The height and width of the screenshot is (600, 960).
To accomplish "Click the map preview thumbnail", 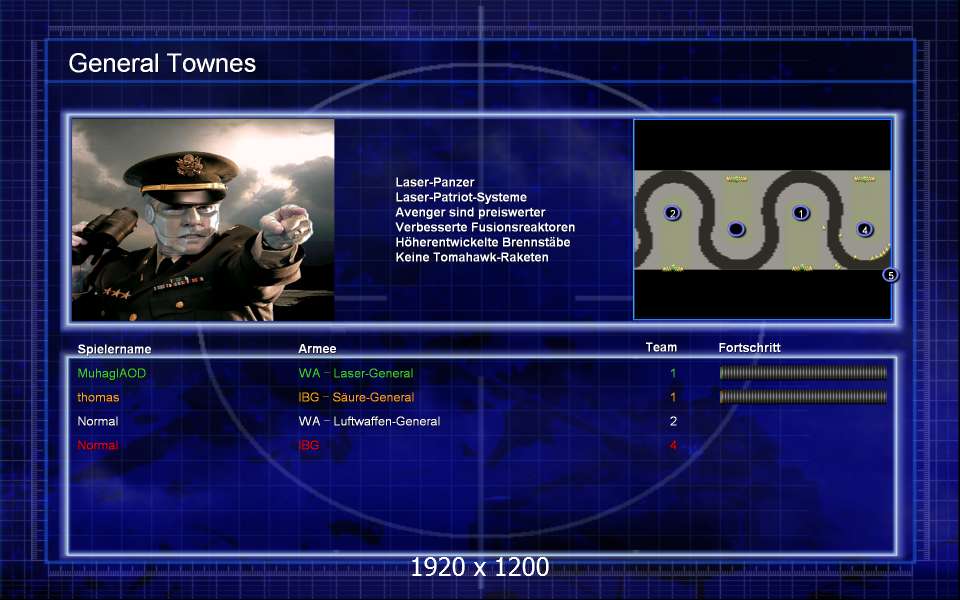I will click(x=762, y=219).
